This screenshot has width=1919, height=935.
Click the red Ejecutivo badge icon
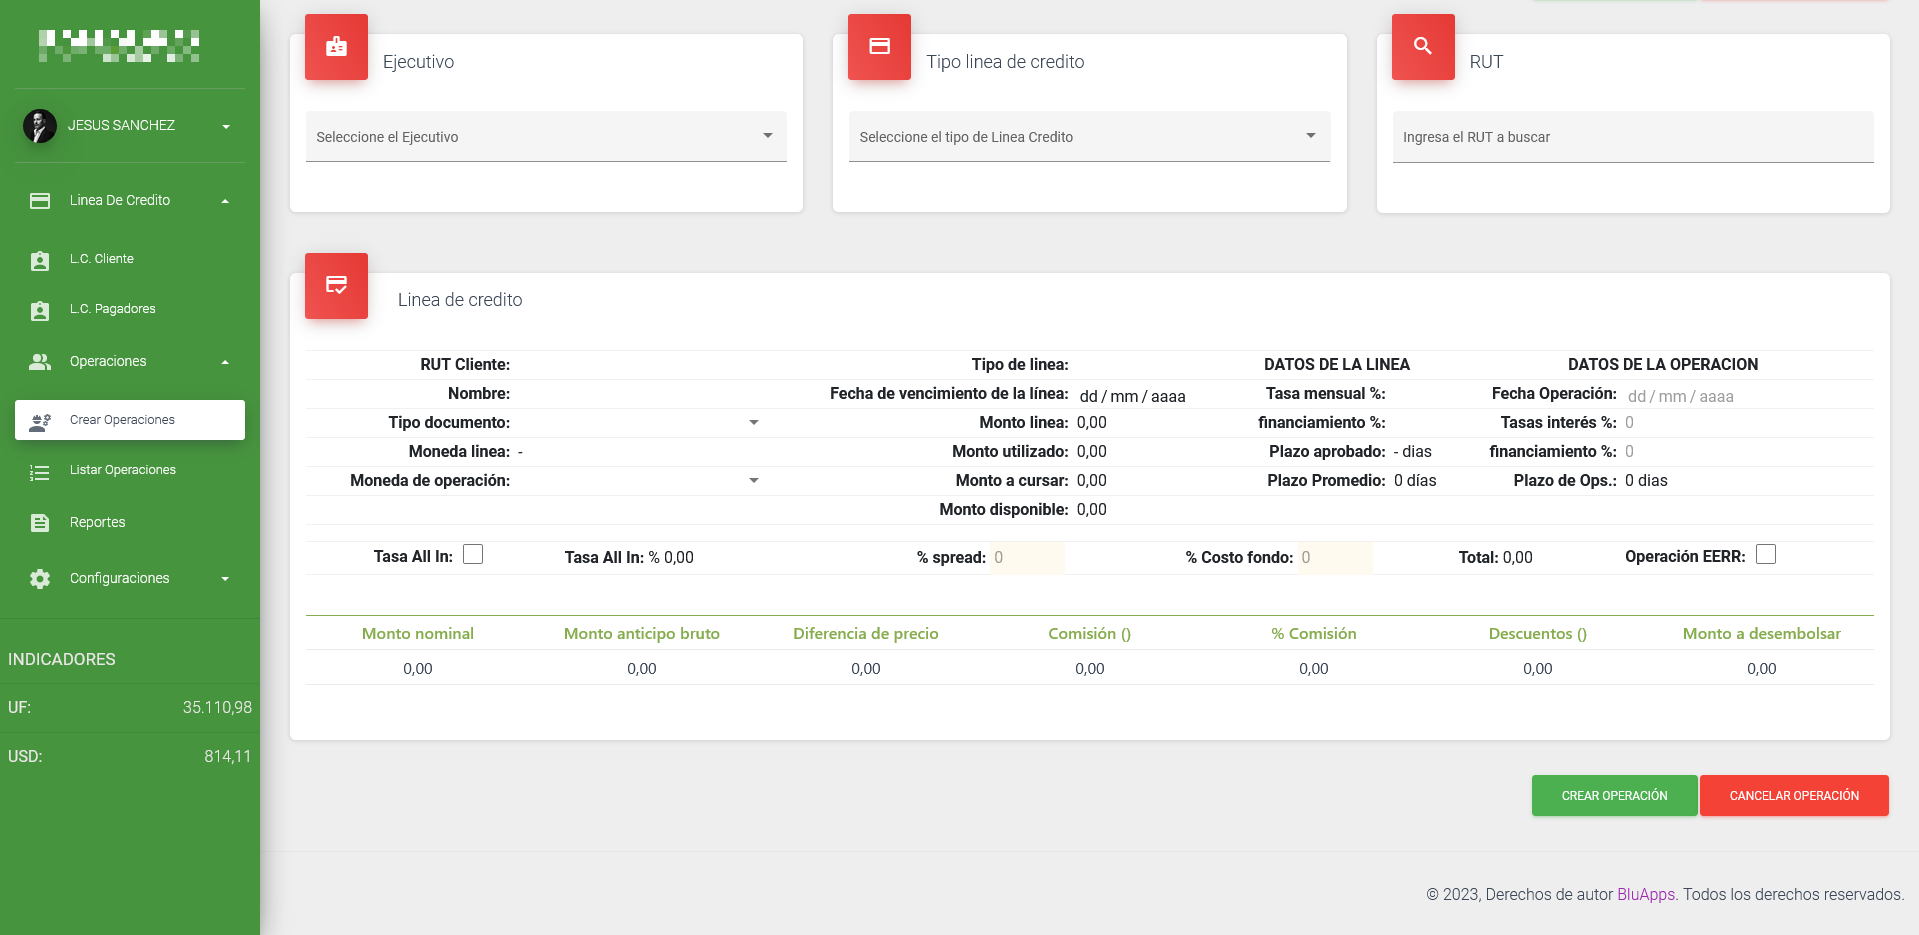(336, 47)
